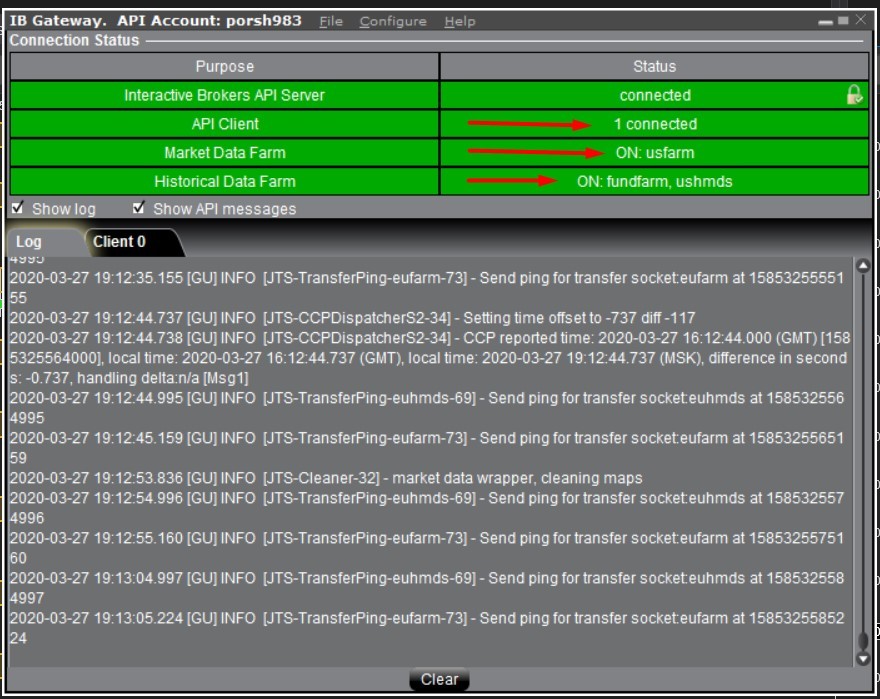This screenshot has height=699, width=880.
Task: Click the Status column header
Action: (655, 66)
